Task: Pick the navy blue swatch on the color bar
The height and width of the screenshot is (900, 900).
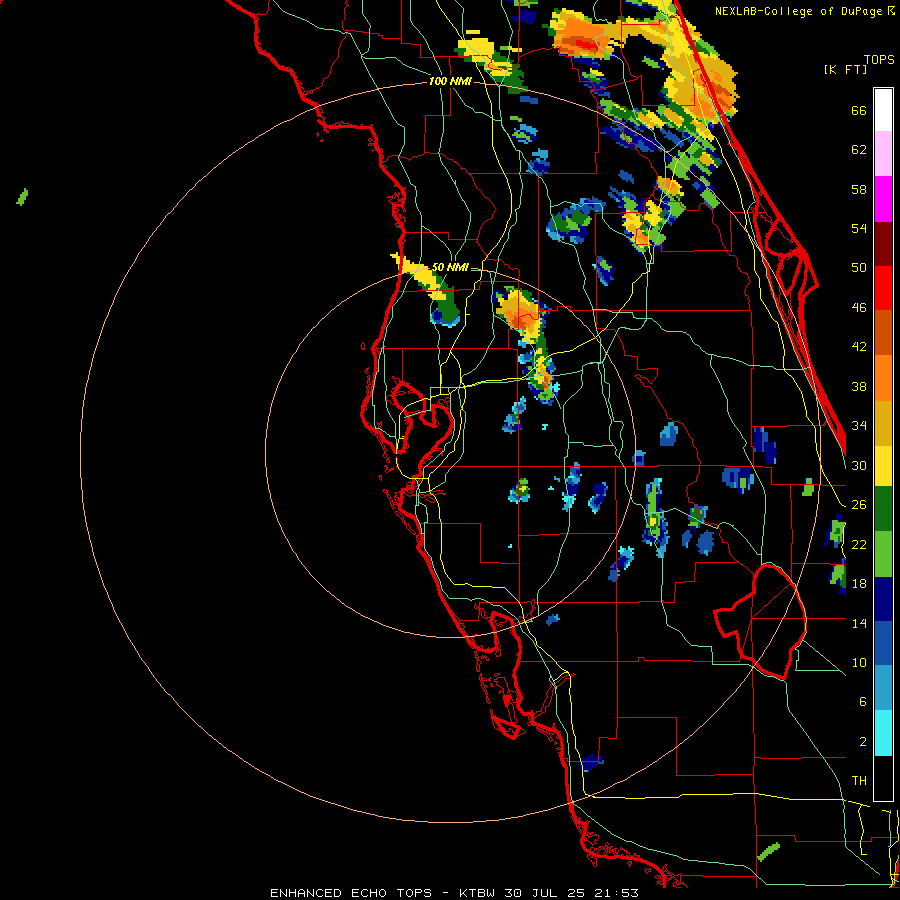Action: [x=883, y=599]
